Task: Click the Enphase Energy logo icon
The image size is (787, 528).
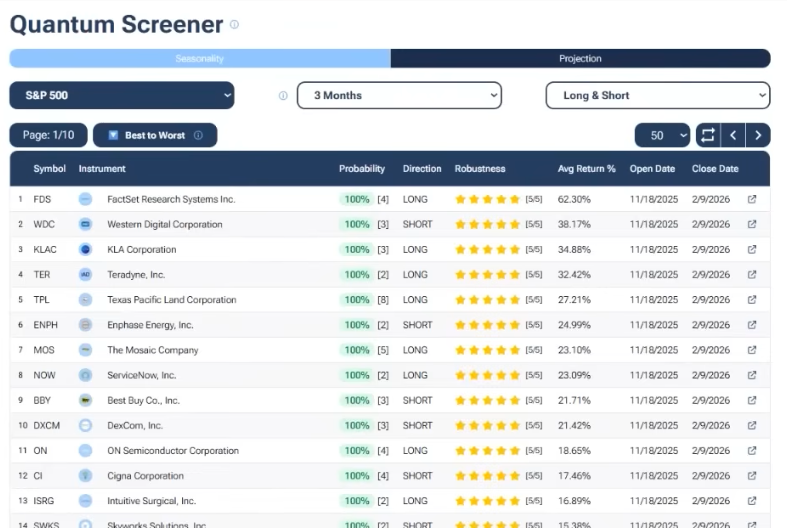Action: pos(86,325)
